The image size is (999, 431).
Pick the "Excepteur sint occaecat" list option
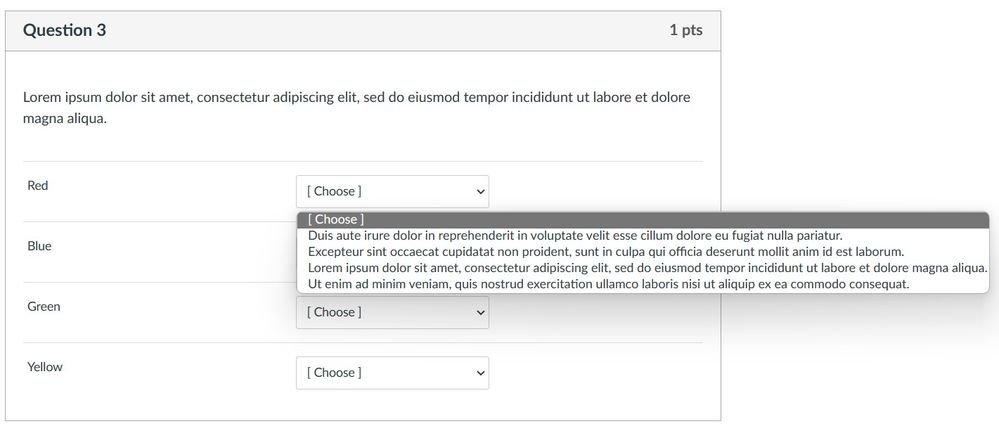click(x=605, y=252)
